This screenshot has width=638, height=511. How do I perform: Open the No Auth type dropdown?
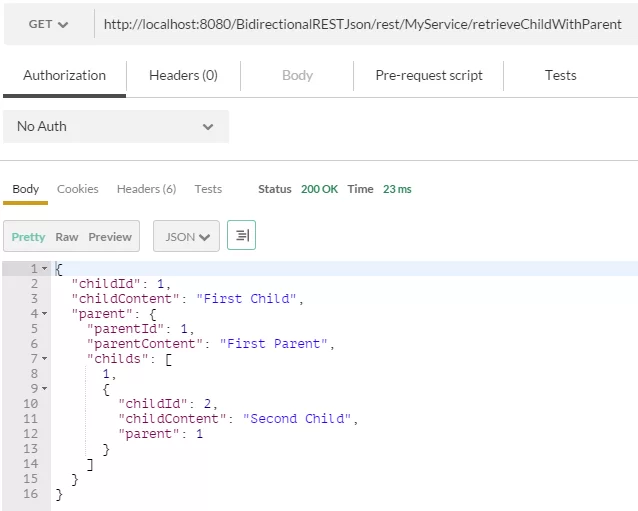click(116, 127)
